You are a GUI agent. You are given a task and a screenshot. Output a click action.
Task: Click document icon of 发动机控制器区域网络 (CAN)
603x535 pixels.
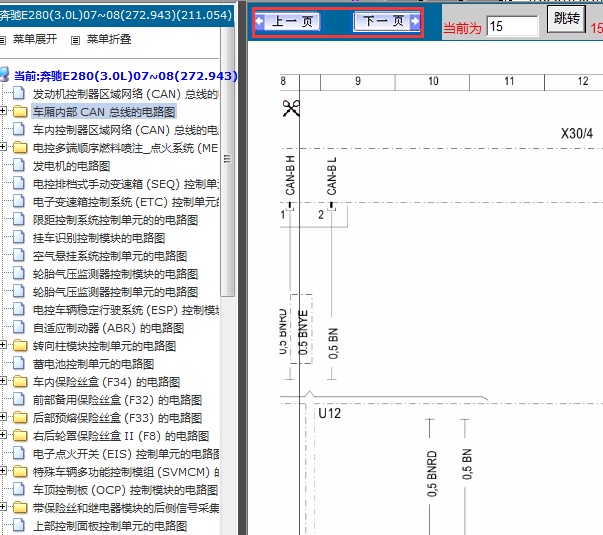click(19, 93)
